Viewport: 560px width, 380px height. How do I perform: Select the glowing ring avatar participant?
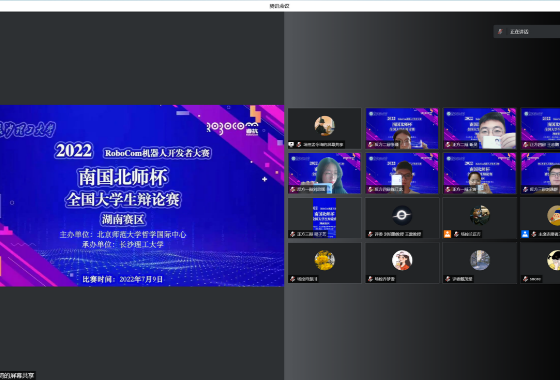click(x=402, y=218)
